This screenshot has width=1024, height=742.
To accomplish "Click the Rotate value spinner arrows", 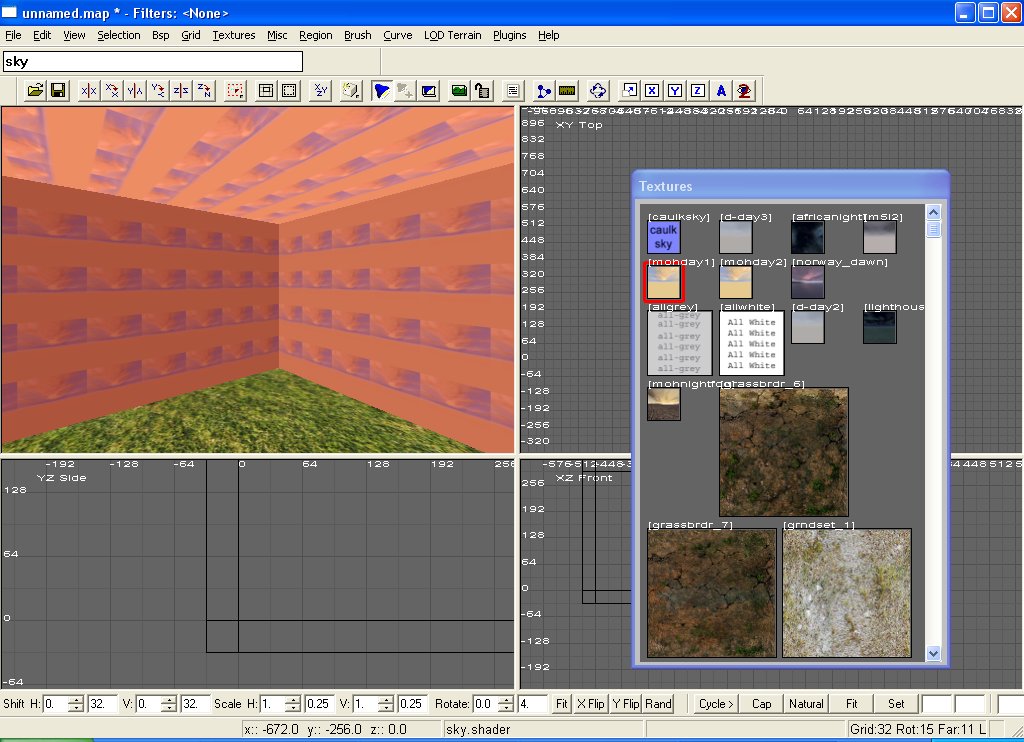I will (x=507, y=704).
